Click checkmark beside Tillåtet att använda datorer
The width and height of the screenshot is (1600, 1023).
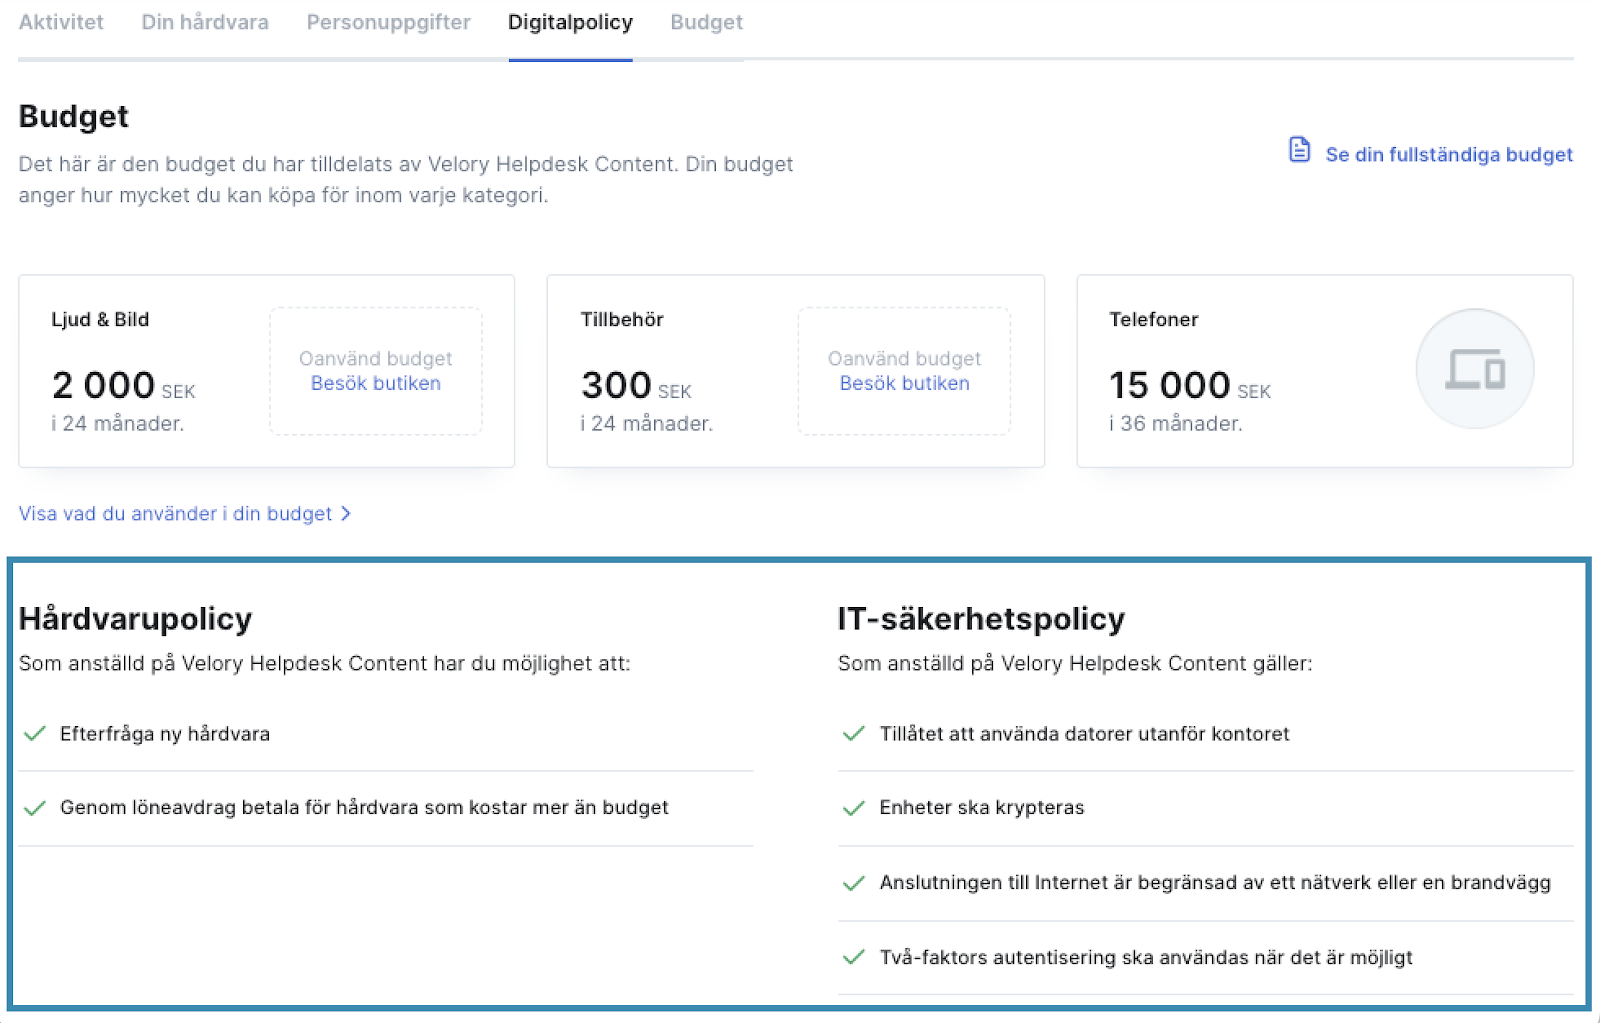point(854,734)
